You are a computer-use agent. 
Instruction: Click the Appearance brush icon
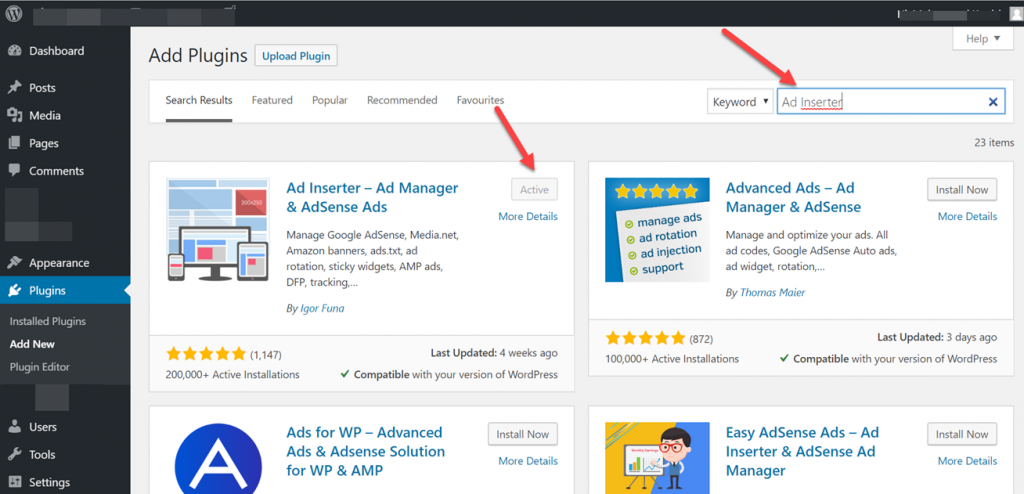click(x=14, y=263)
